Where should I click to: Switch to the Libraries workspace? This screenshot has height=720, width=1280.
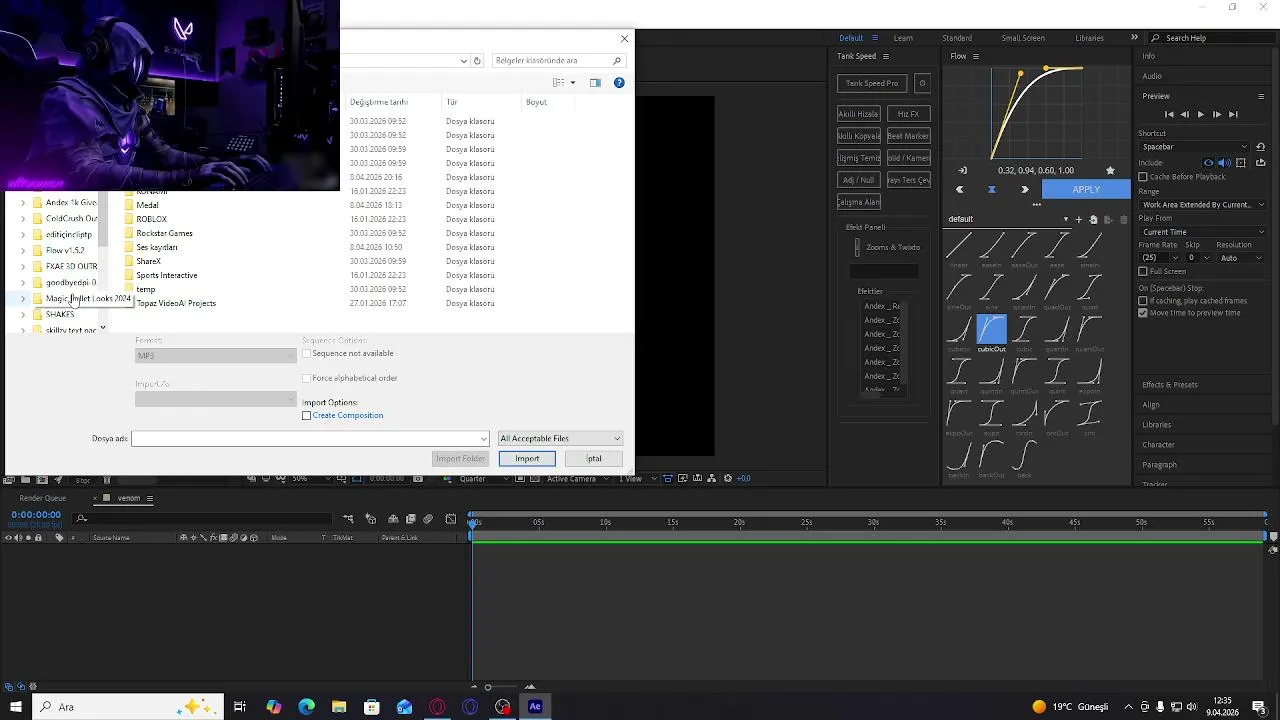point(1089,38)
